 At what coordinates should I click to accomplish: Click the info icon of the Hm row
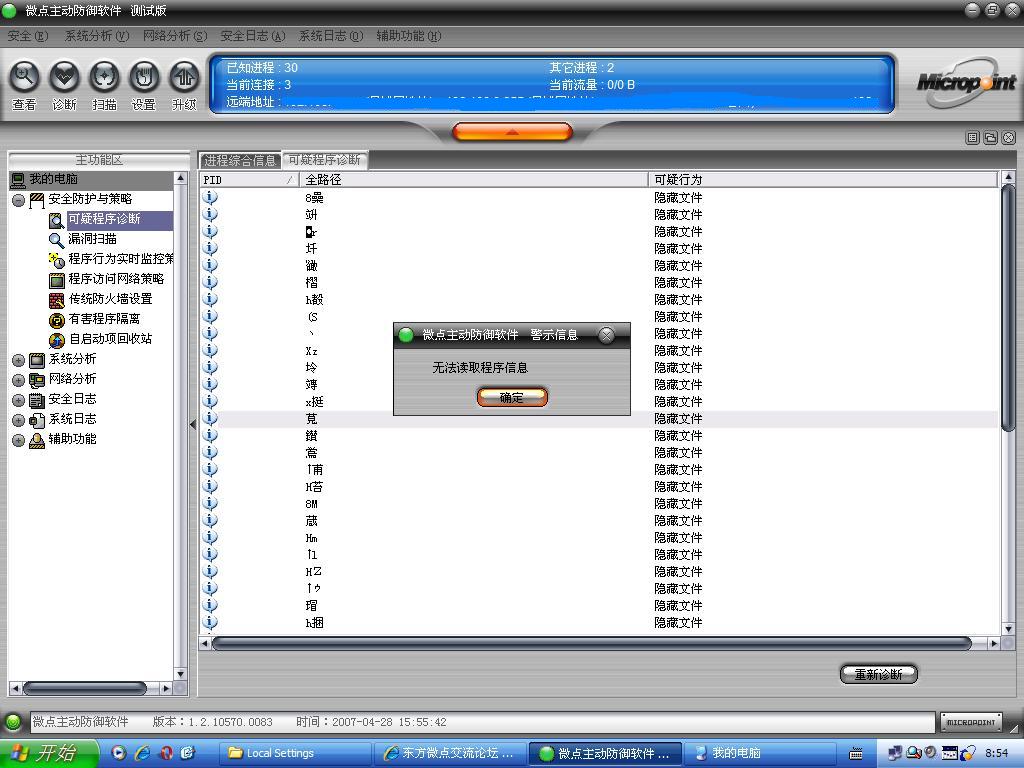[210, 537]
